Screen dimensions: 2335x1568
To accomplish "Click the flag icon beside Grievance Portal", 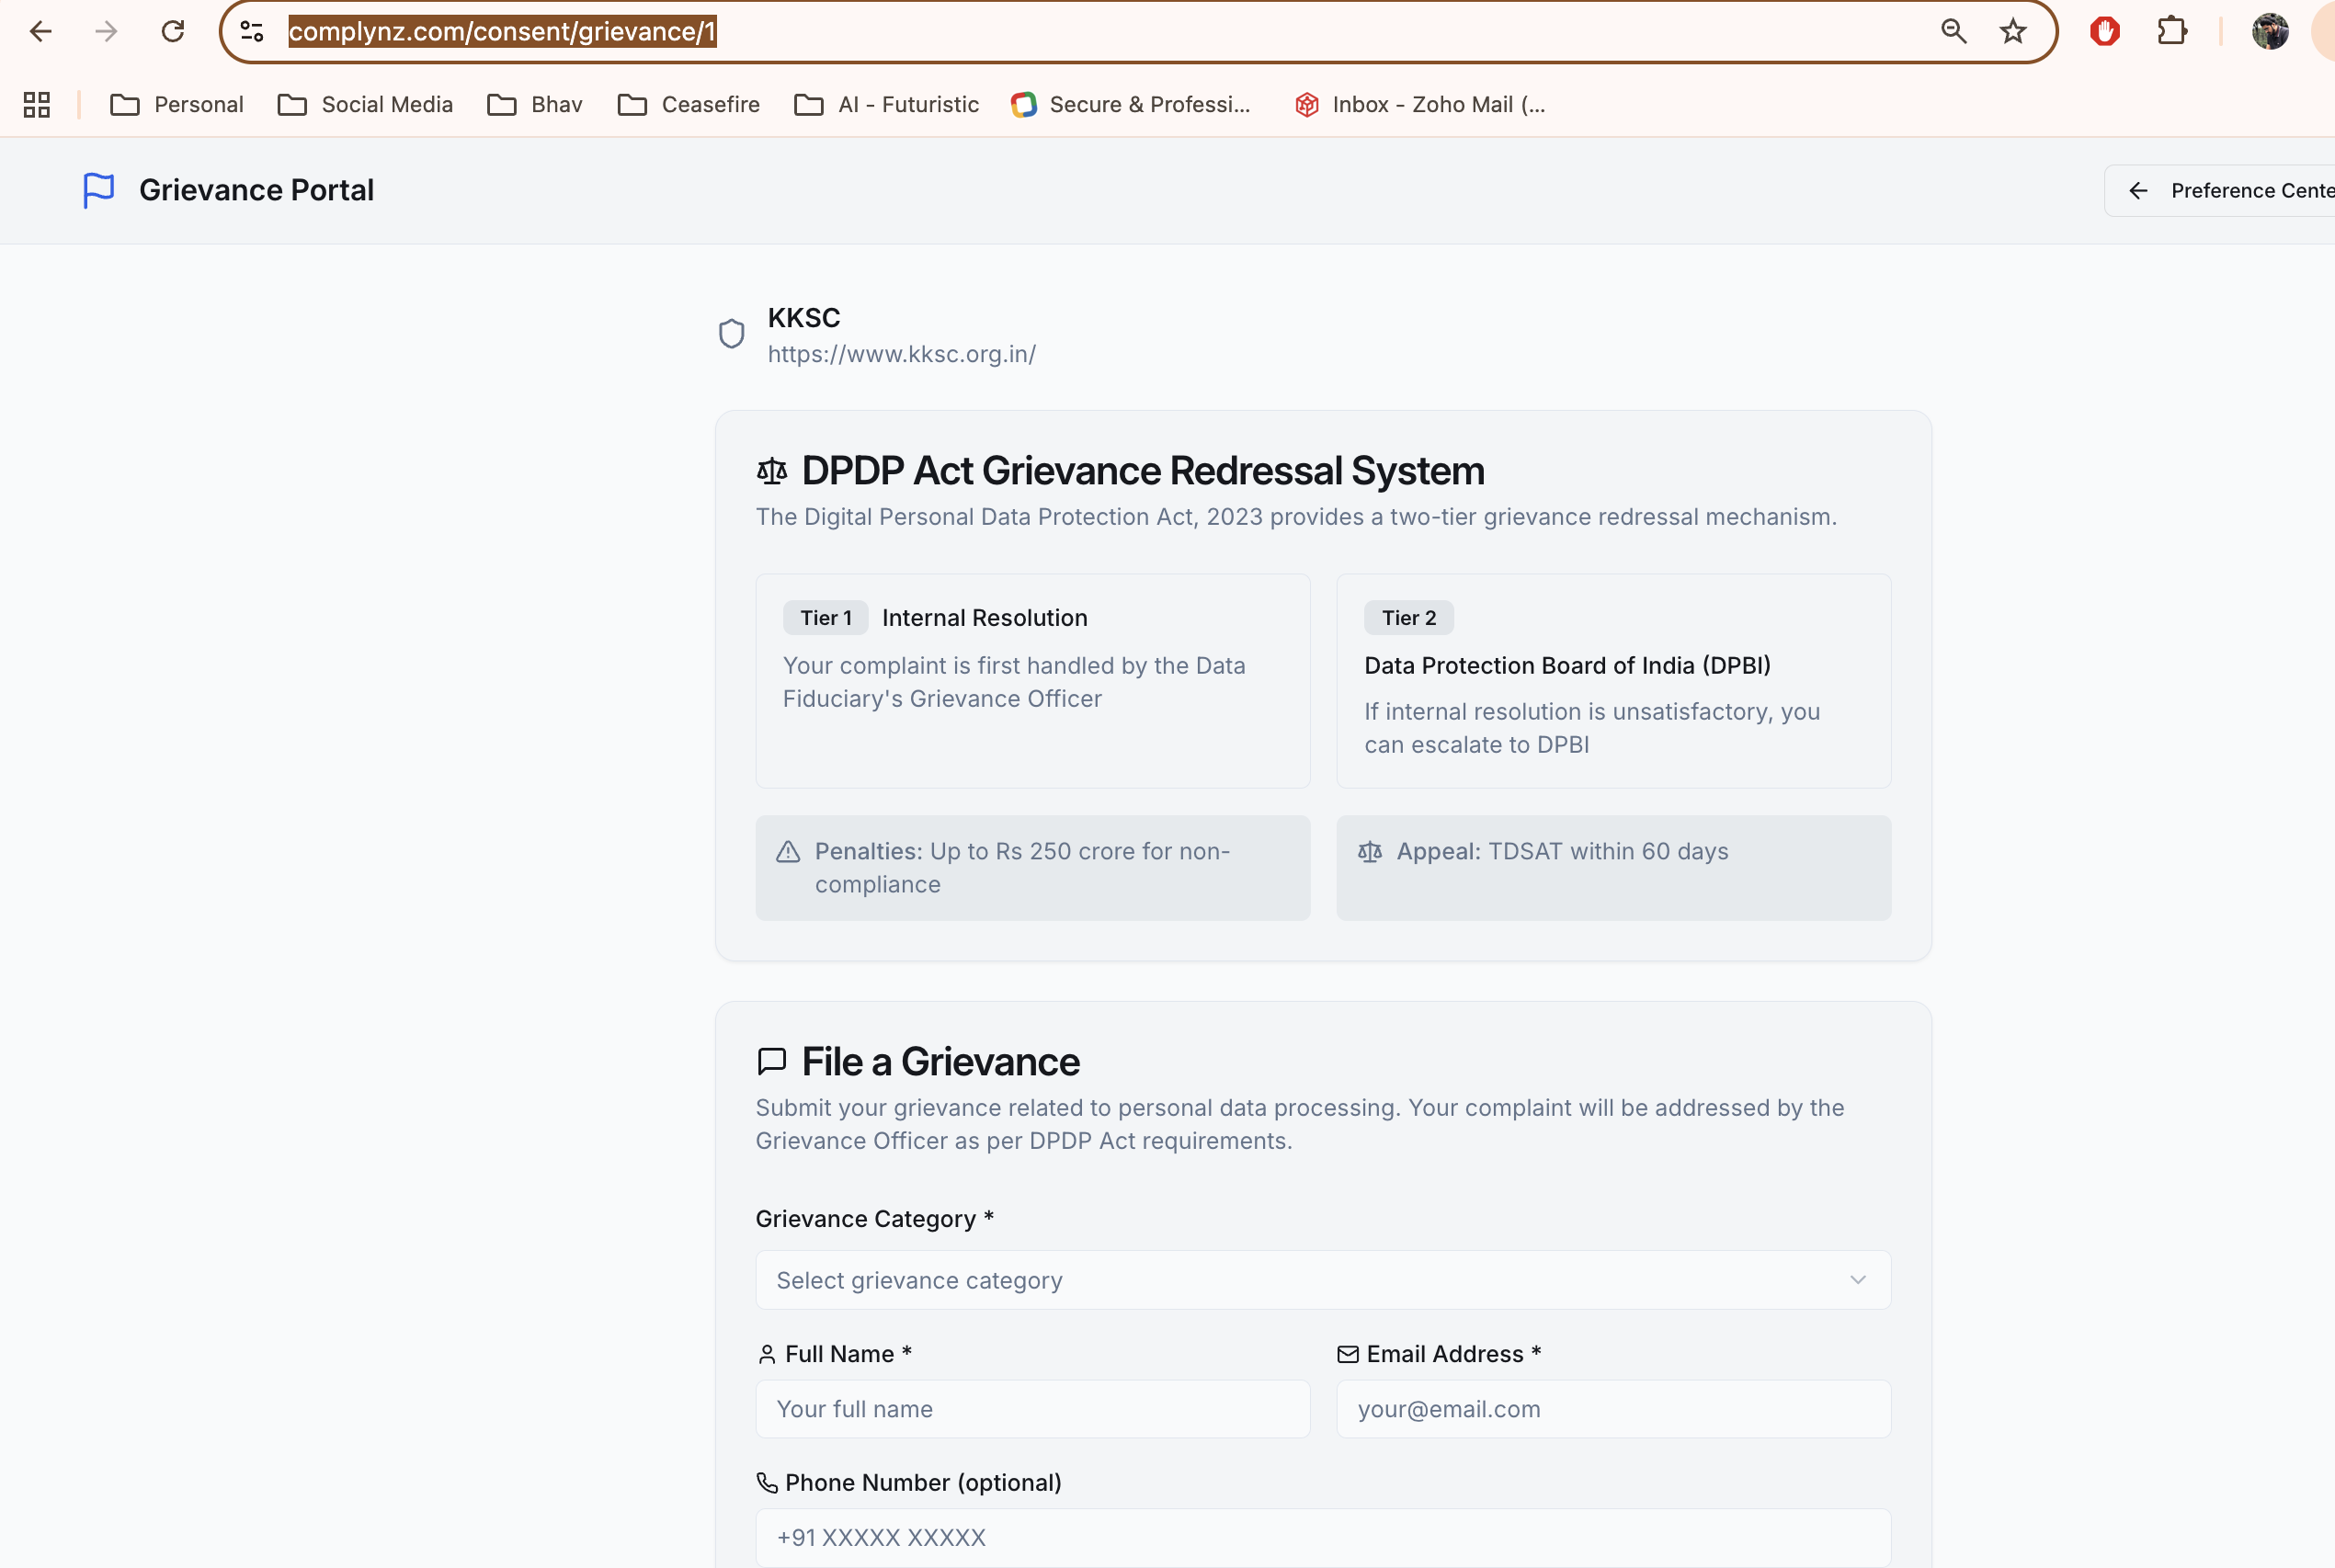I will coord(98,190).
